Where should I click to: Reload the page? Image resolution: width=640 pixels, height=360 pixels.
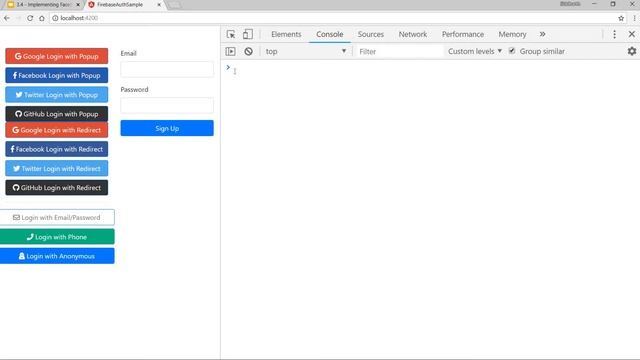[x=30, y=18]
